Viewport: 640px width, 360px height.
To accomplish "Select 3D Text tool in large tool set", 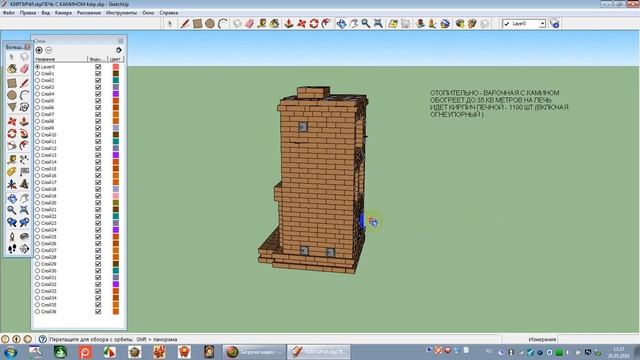I will click(x=24, y=184).
